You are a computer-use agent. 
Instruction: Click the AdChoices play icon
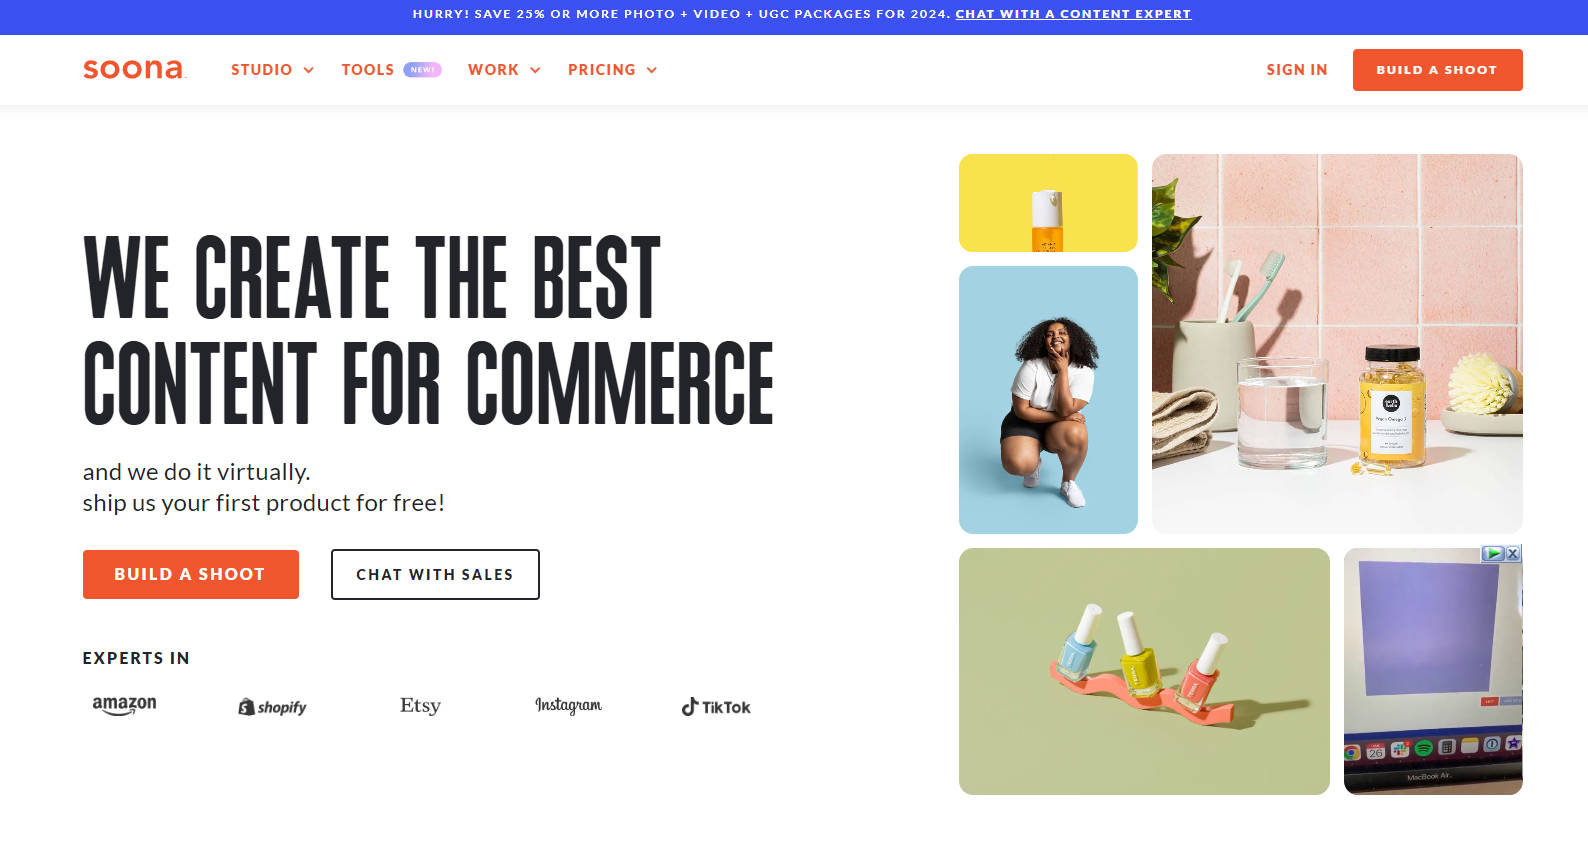1493,553
